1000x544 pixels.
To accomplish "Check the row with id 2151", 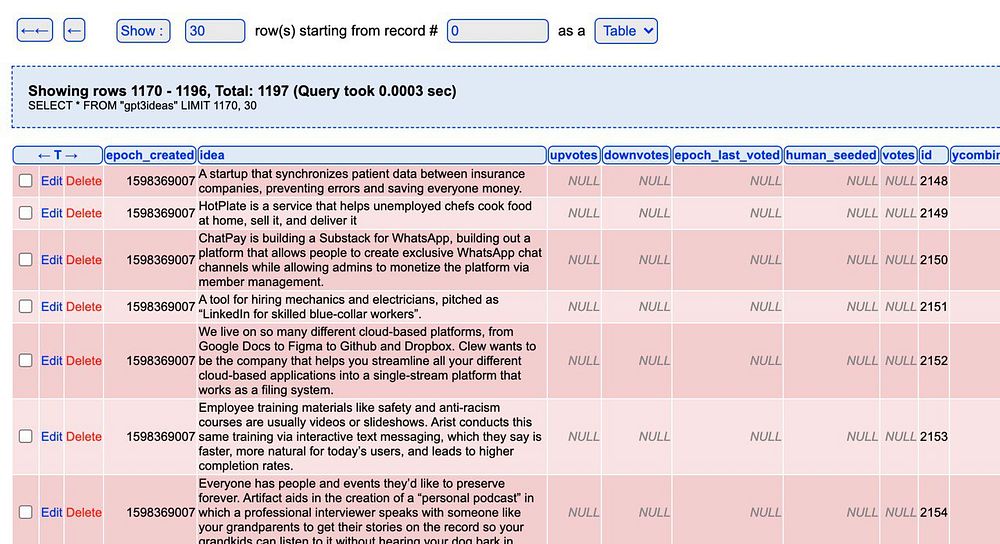I will (x=26, y=306).
